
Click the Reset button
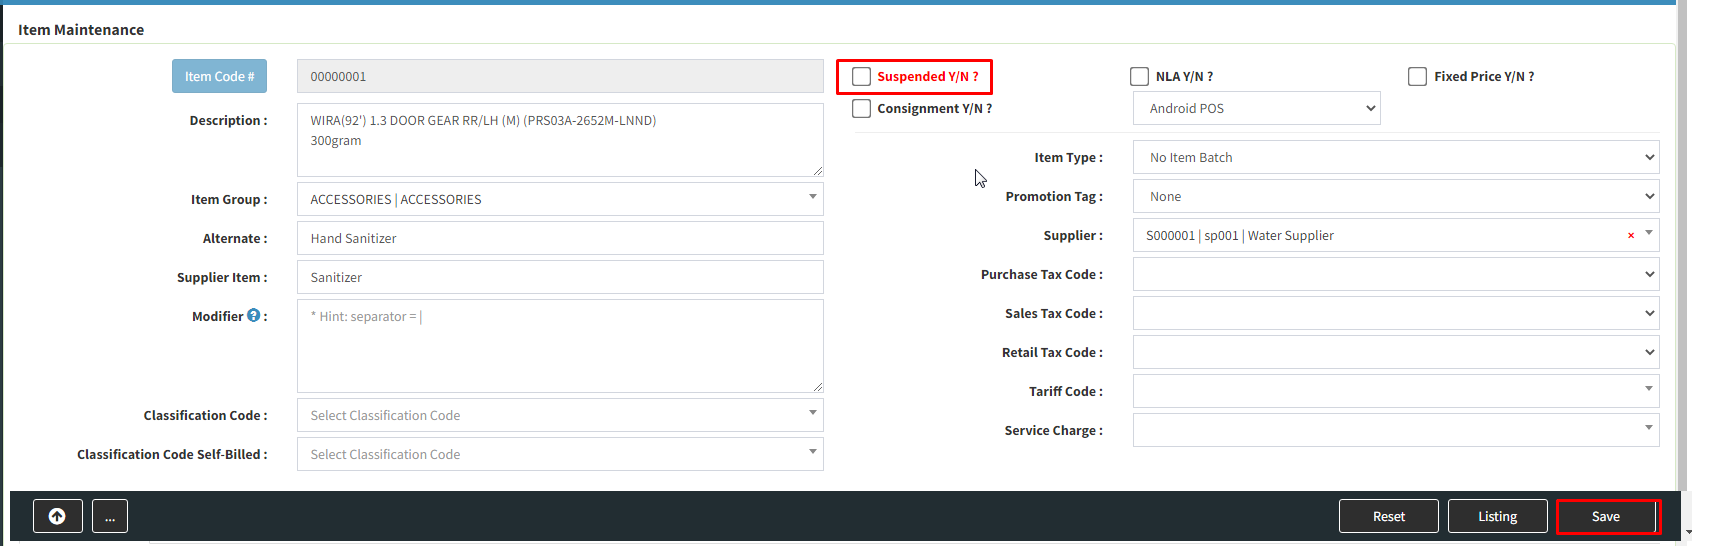(x=1388, y=516)
